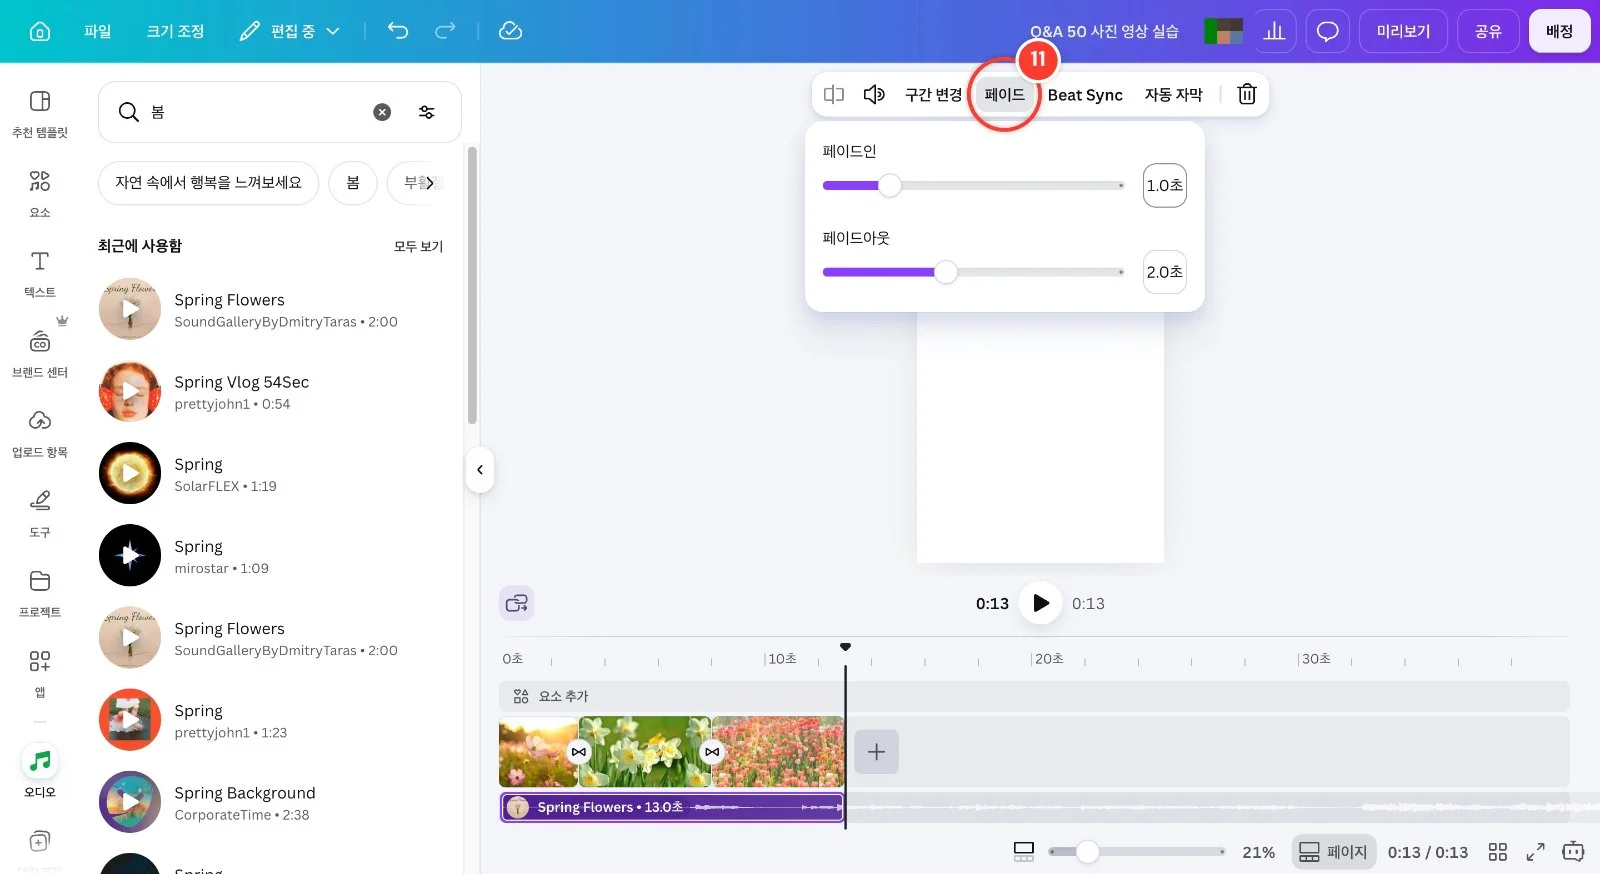Select the daffodil clip thumbnail
Viewport: 1600px width, 874px height.
(x=645, y=751)
